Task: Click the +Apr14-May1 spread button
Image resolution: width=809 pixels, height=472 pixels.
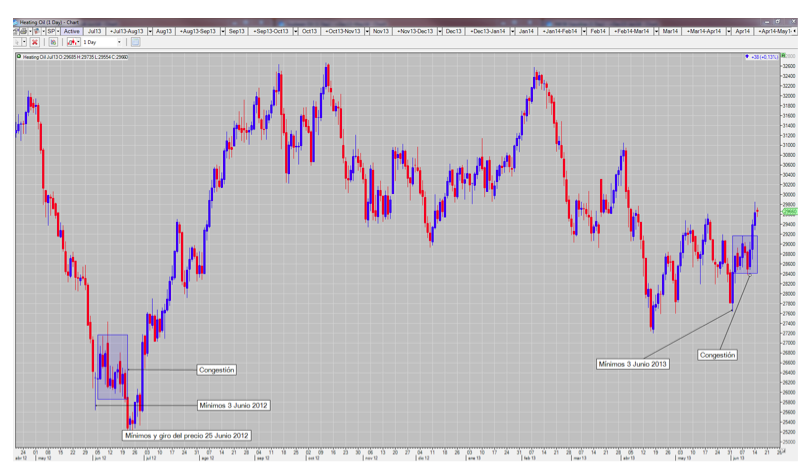Action: [x=773, y=31]
